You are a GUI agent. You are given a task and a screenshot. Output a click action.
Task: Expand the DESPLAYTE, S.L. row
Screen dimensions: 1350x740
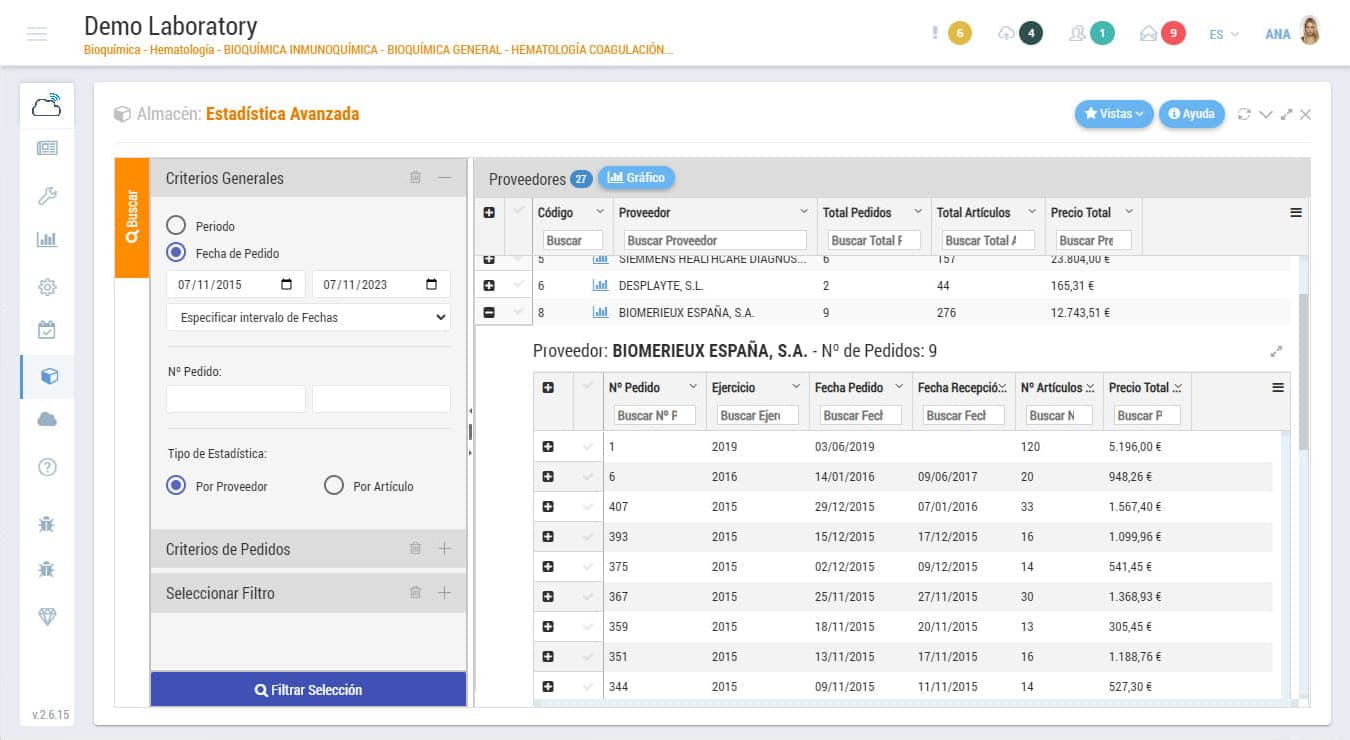pyautogui.click(x=489, y=285)
